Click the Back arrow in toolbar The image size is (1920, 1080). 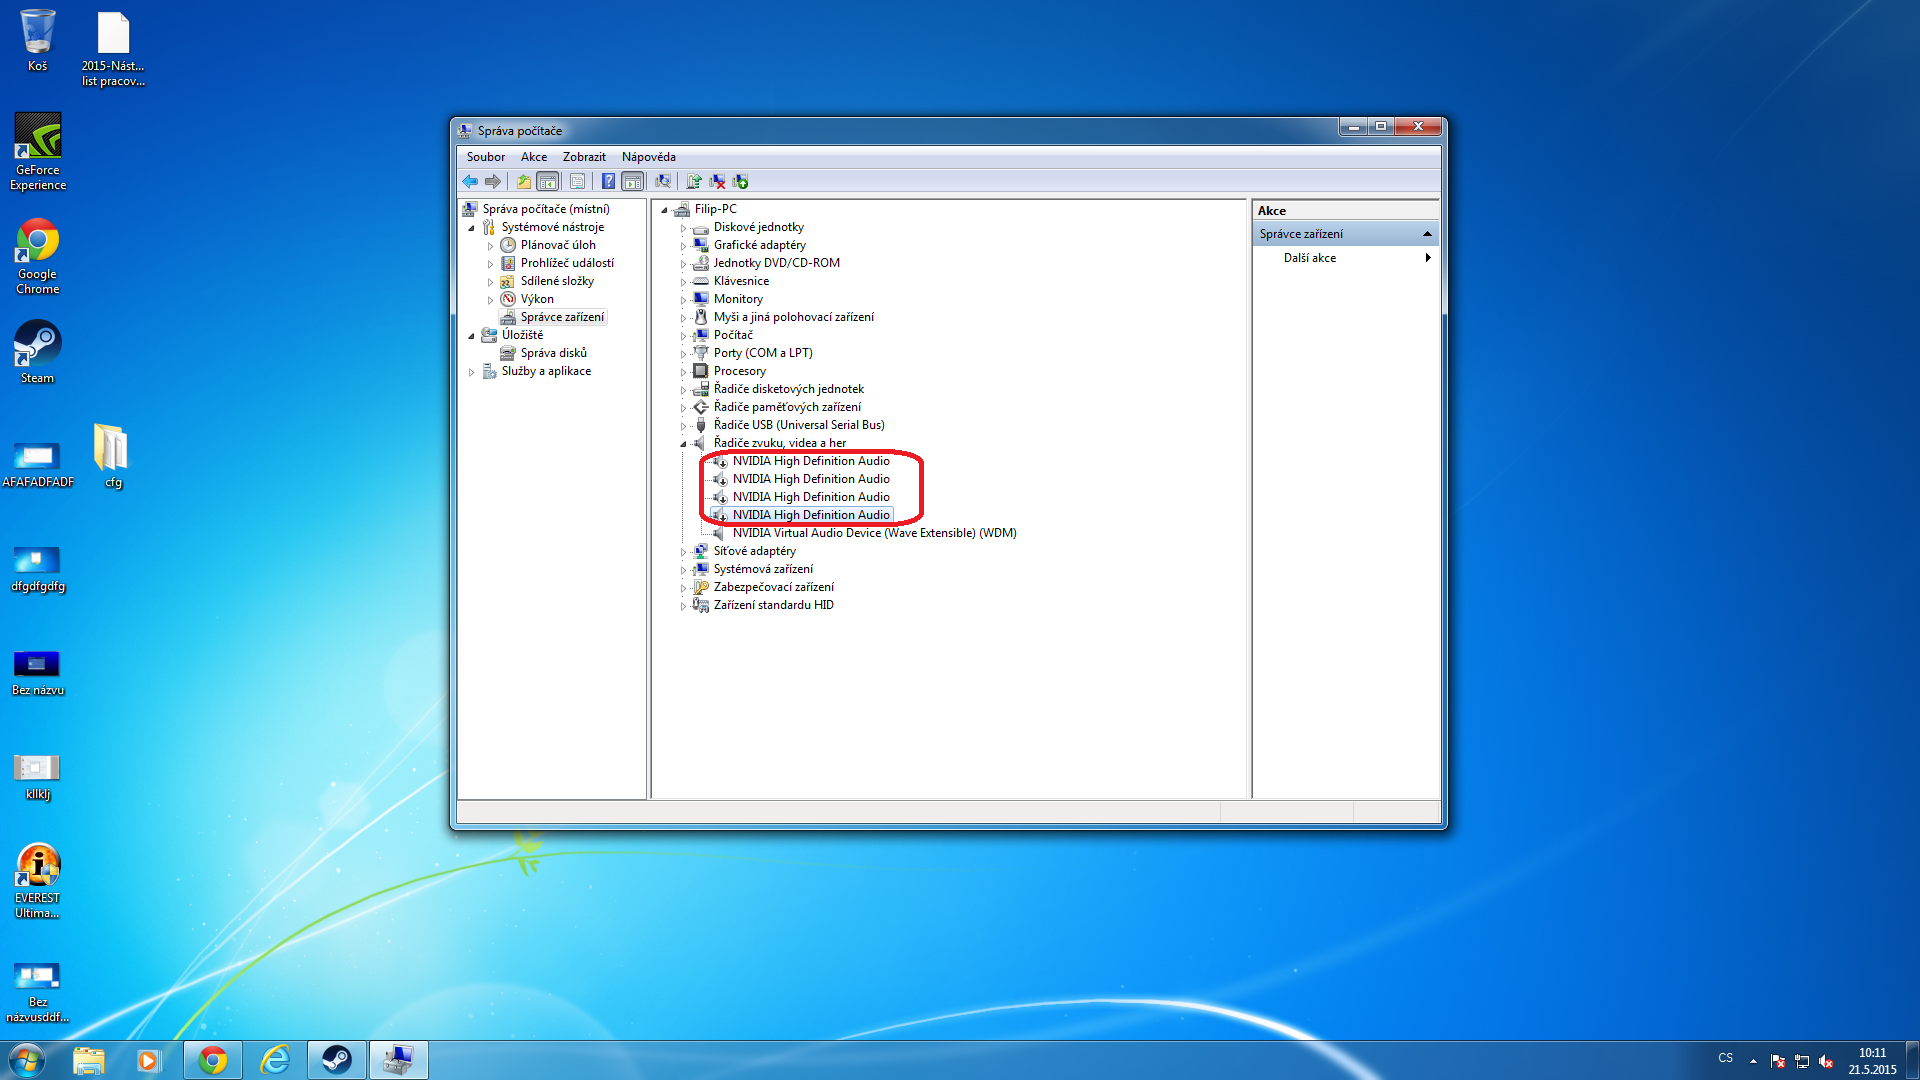point(470,181)
